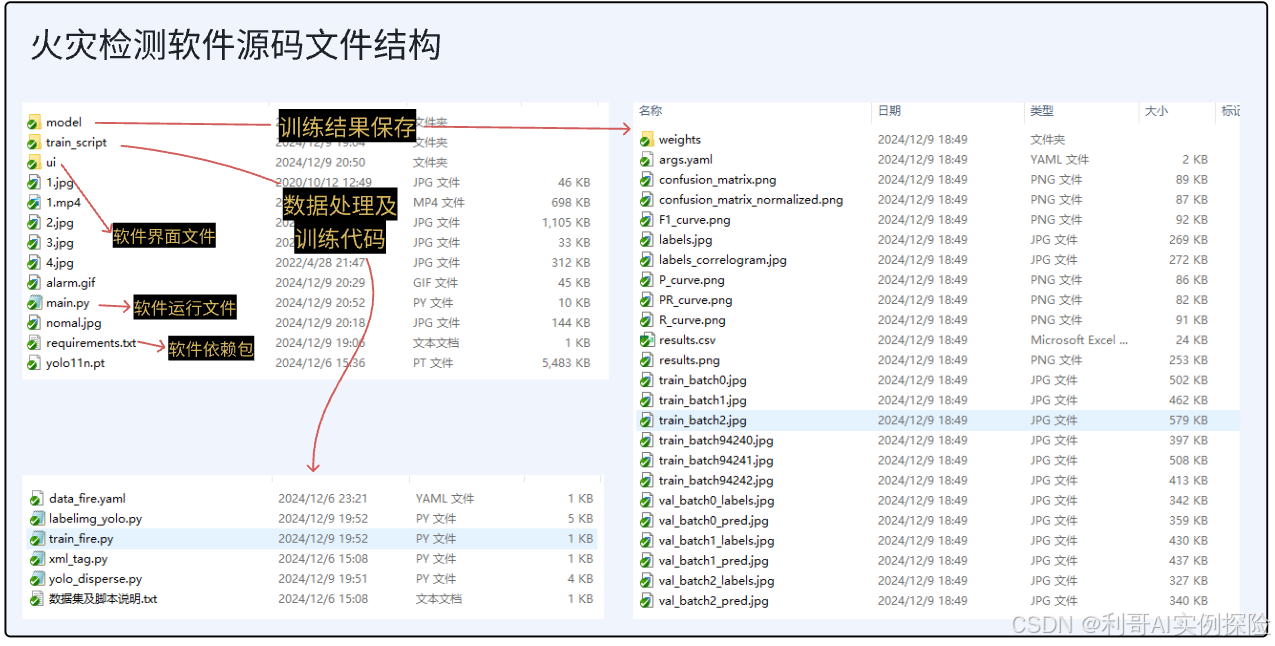
Task: Click the alarm.gif file icon
Action: click(34, 283)
